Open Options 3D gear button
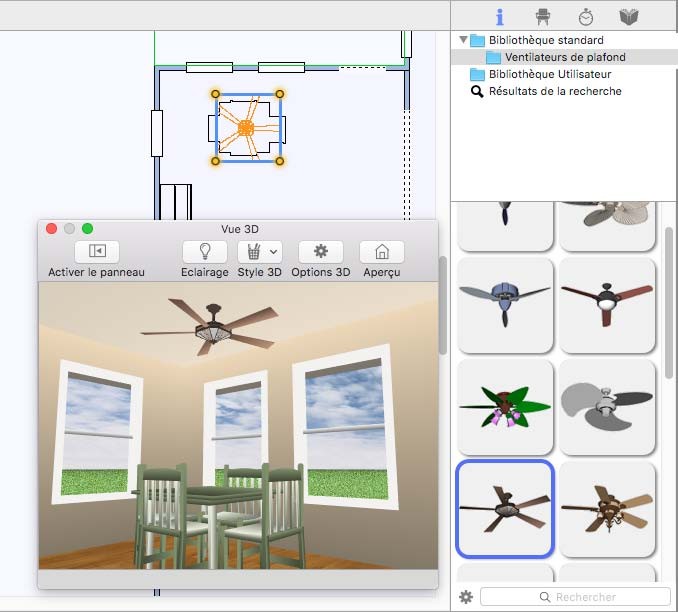Screen dimensions: 678x612 click(x=320, y=252)
